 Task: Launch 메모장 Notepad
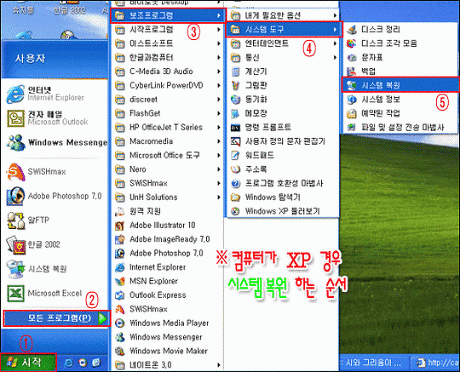point(283,113)
